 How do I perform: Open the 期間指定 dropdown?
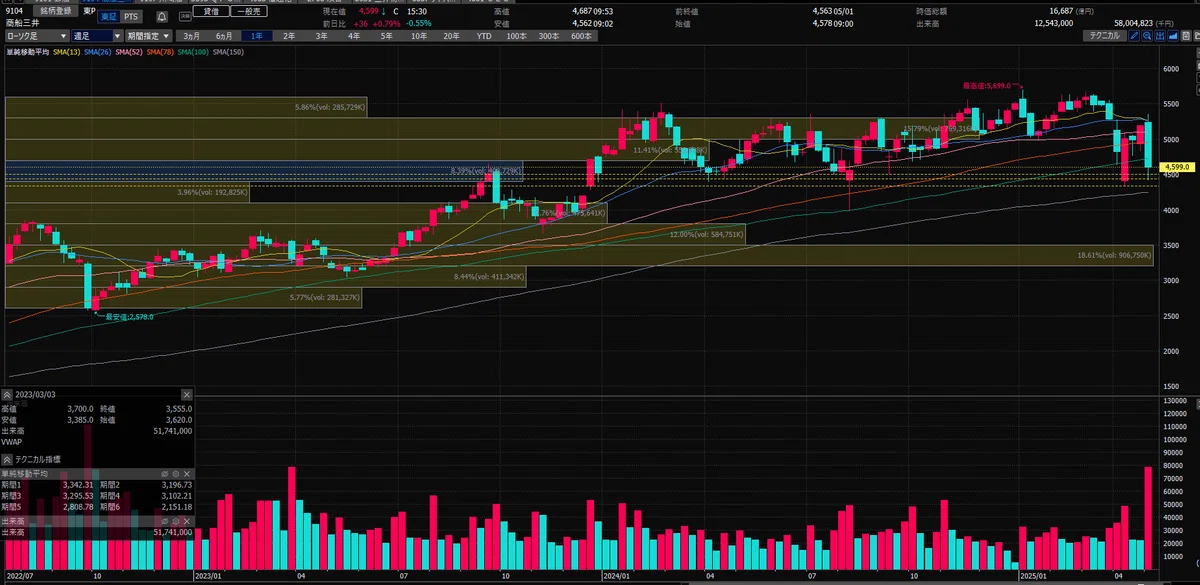[149, 36]
